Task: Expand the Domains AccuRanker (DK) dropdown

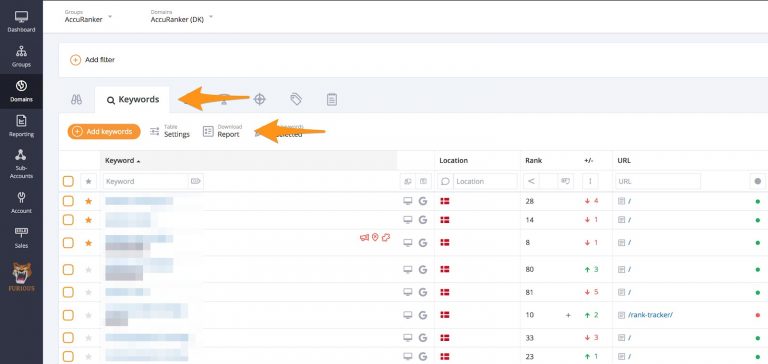Action: (182, 17)
